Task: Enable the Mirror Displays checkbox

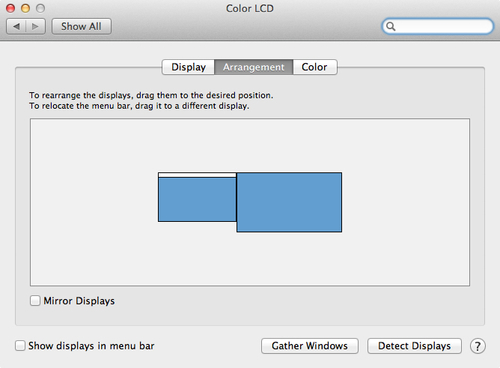Action: pyautogui.click(x=35, y=301)
